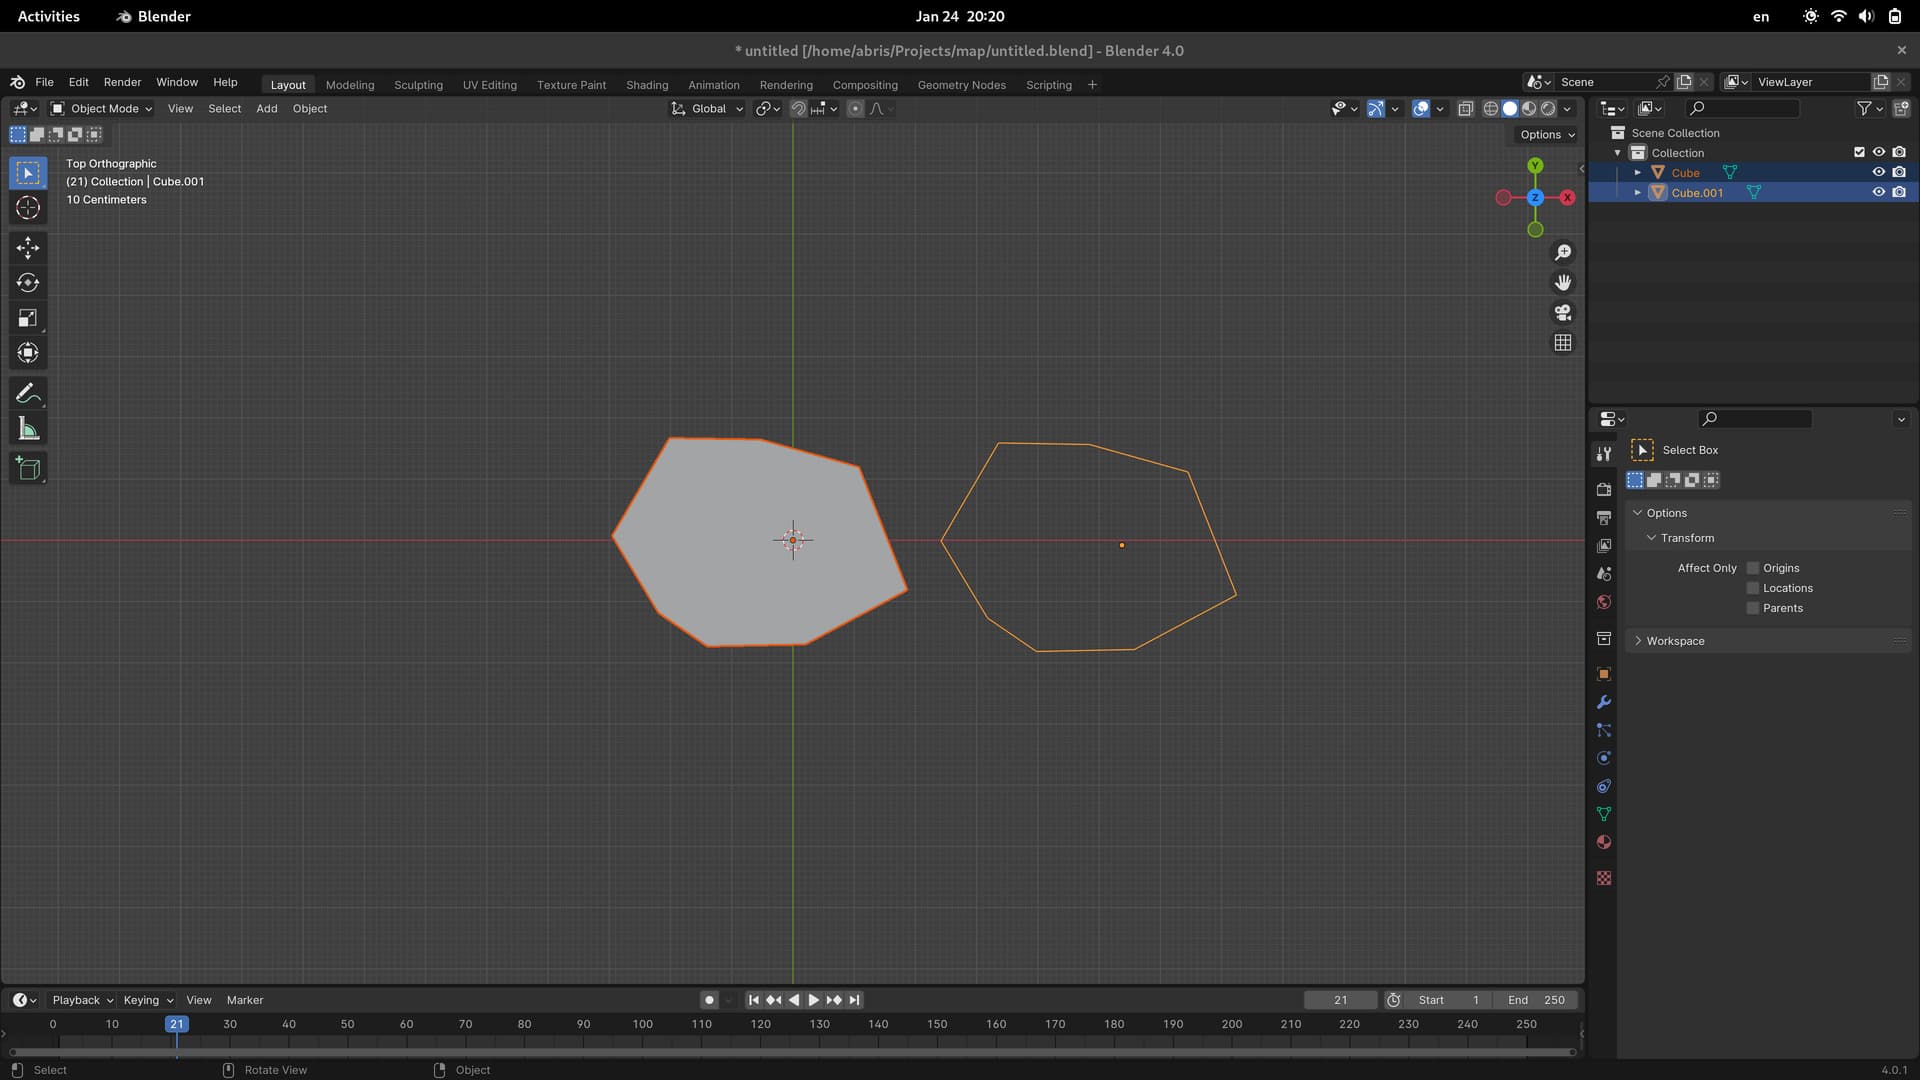1920x1080 pixels.
Task: Toggle camera view gizmo button
Action: [x=1563, y=313]
